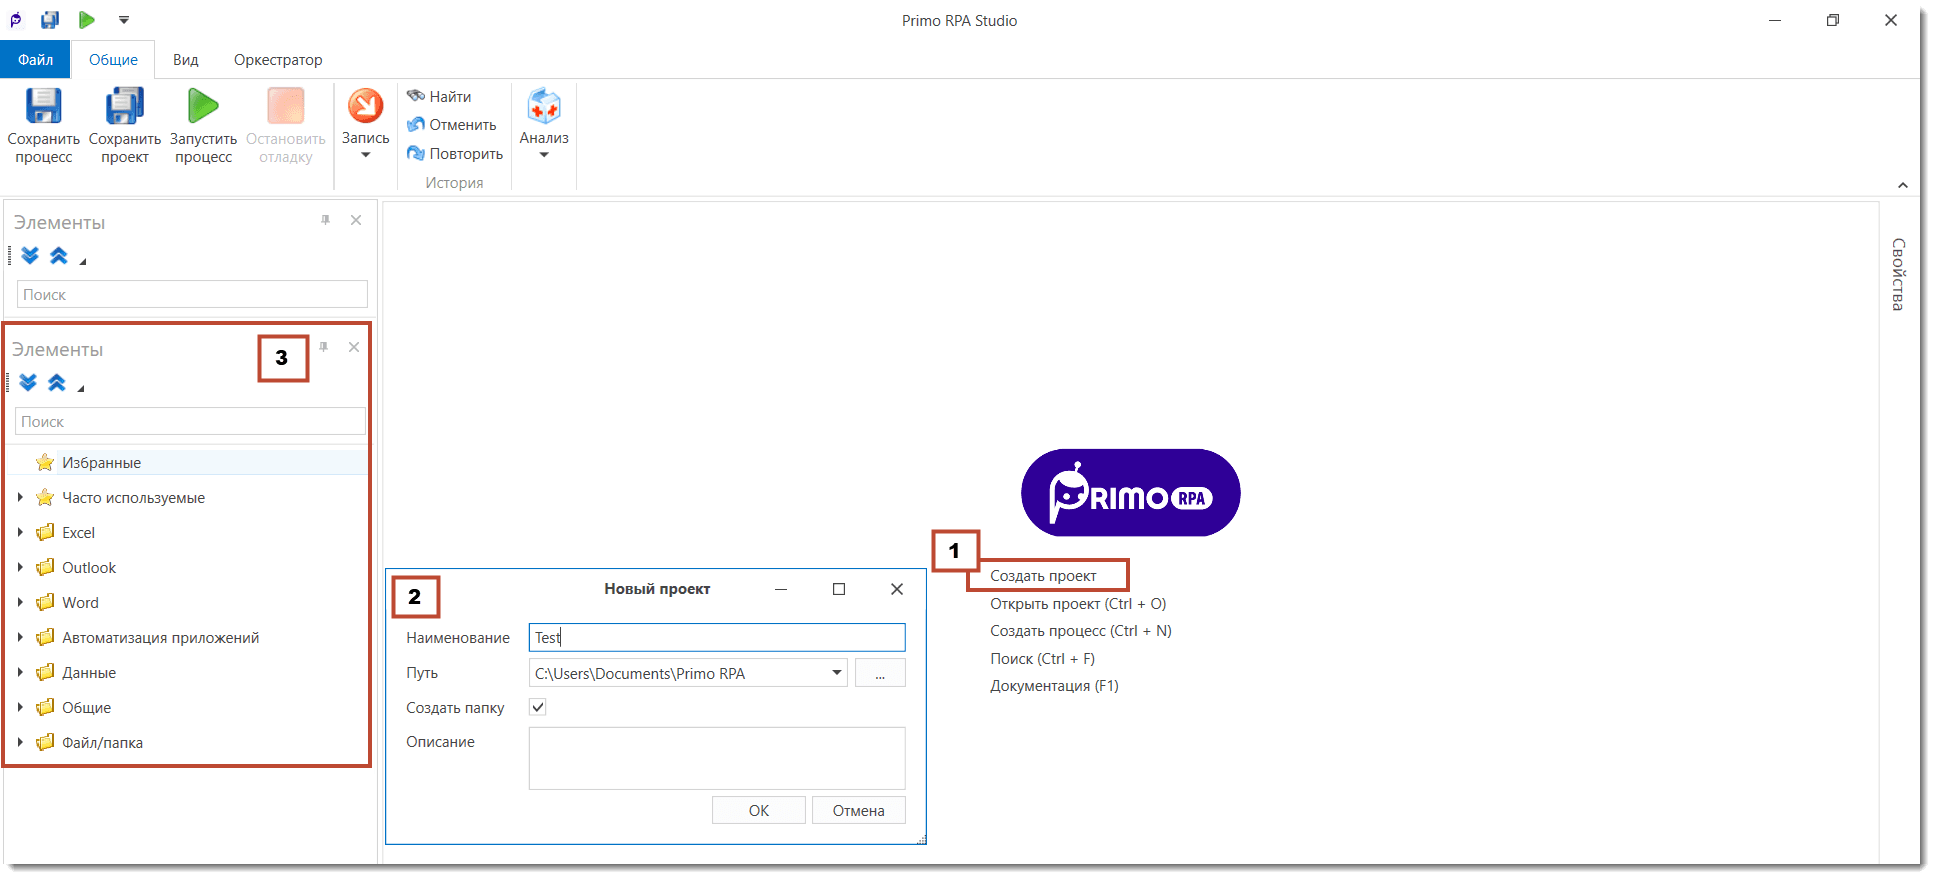1935x879 pixels.
Task: Open the Запись dropdown arrow
Action: (x=366, y=155)
